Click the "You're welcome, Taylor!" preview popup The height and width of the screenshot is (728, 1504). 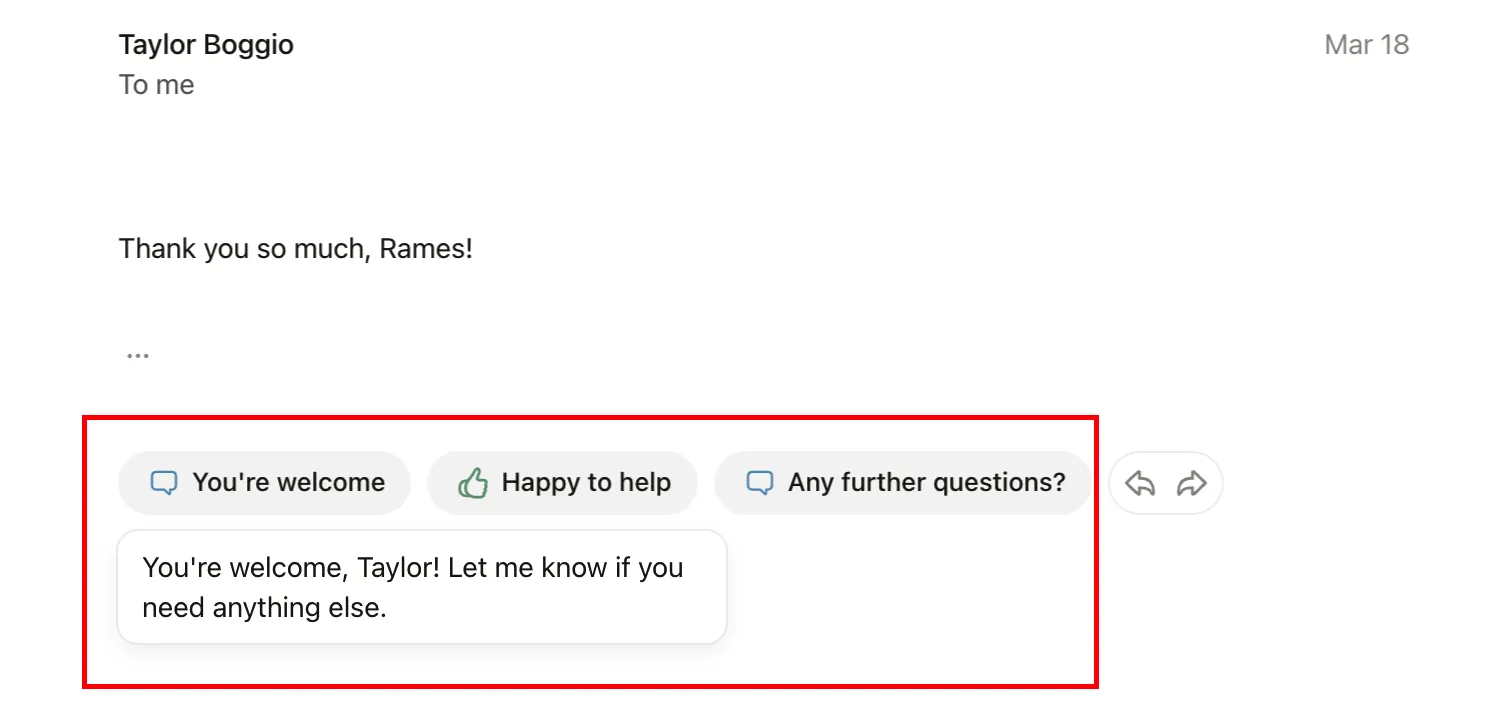(421, 587)
